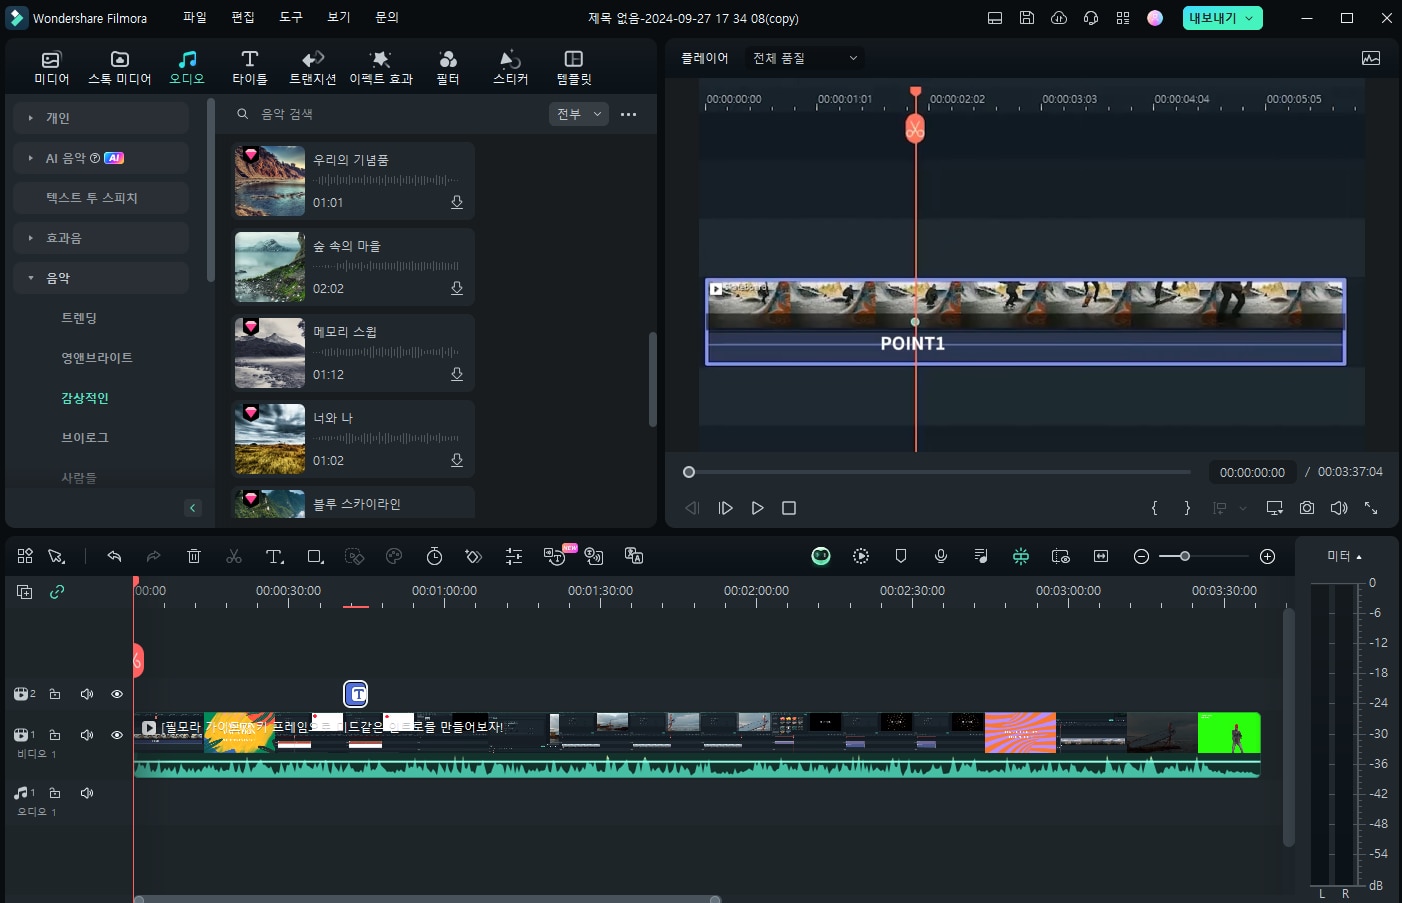Step to the previous frame

[x=692, y=508]
